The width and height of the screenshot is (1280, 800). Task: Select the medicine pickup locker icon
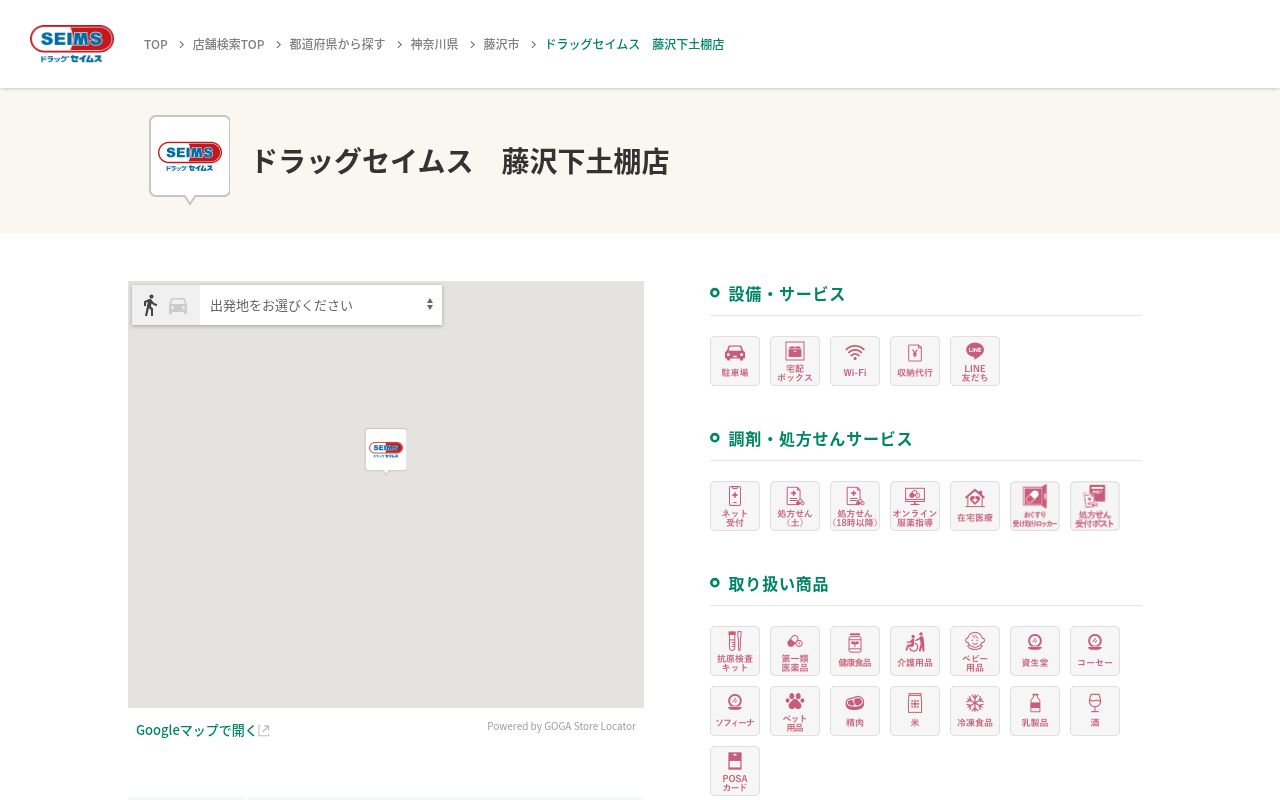(x=1035, y=506)
